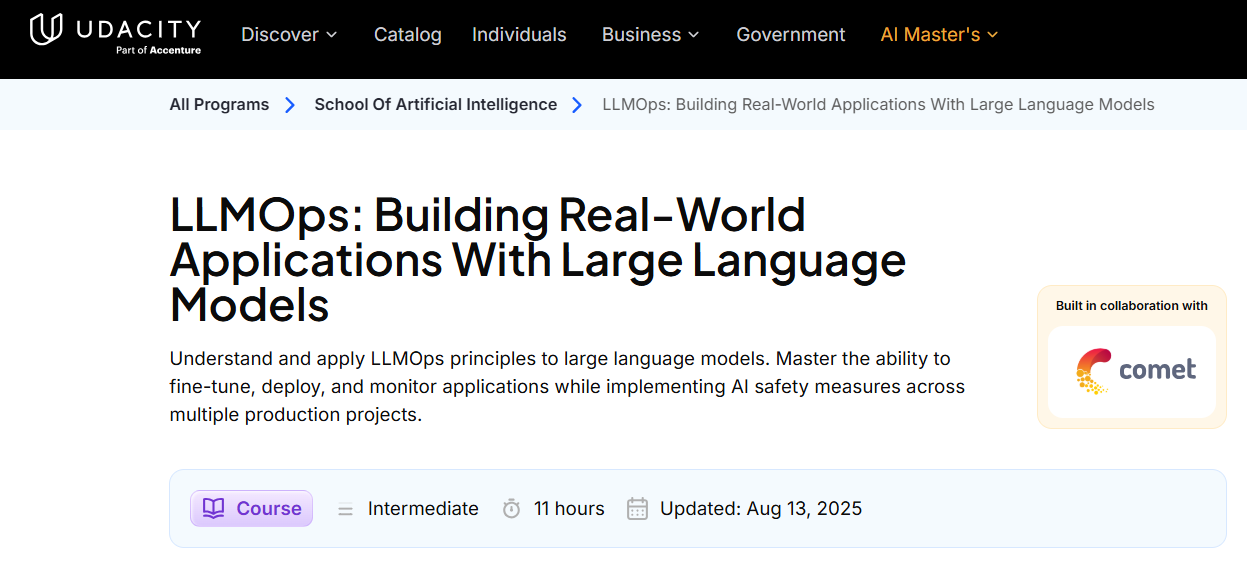The width and height of the screenshot is (1247, 572).
Task: Click the Intermediate level text
Action: [x=423, y=508]
